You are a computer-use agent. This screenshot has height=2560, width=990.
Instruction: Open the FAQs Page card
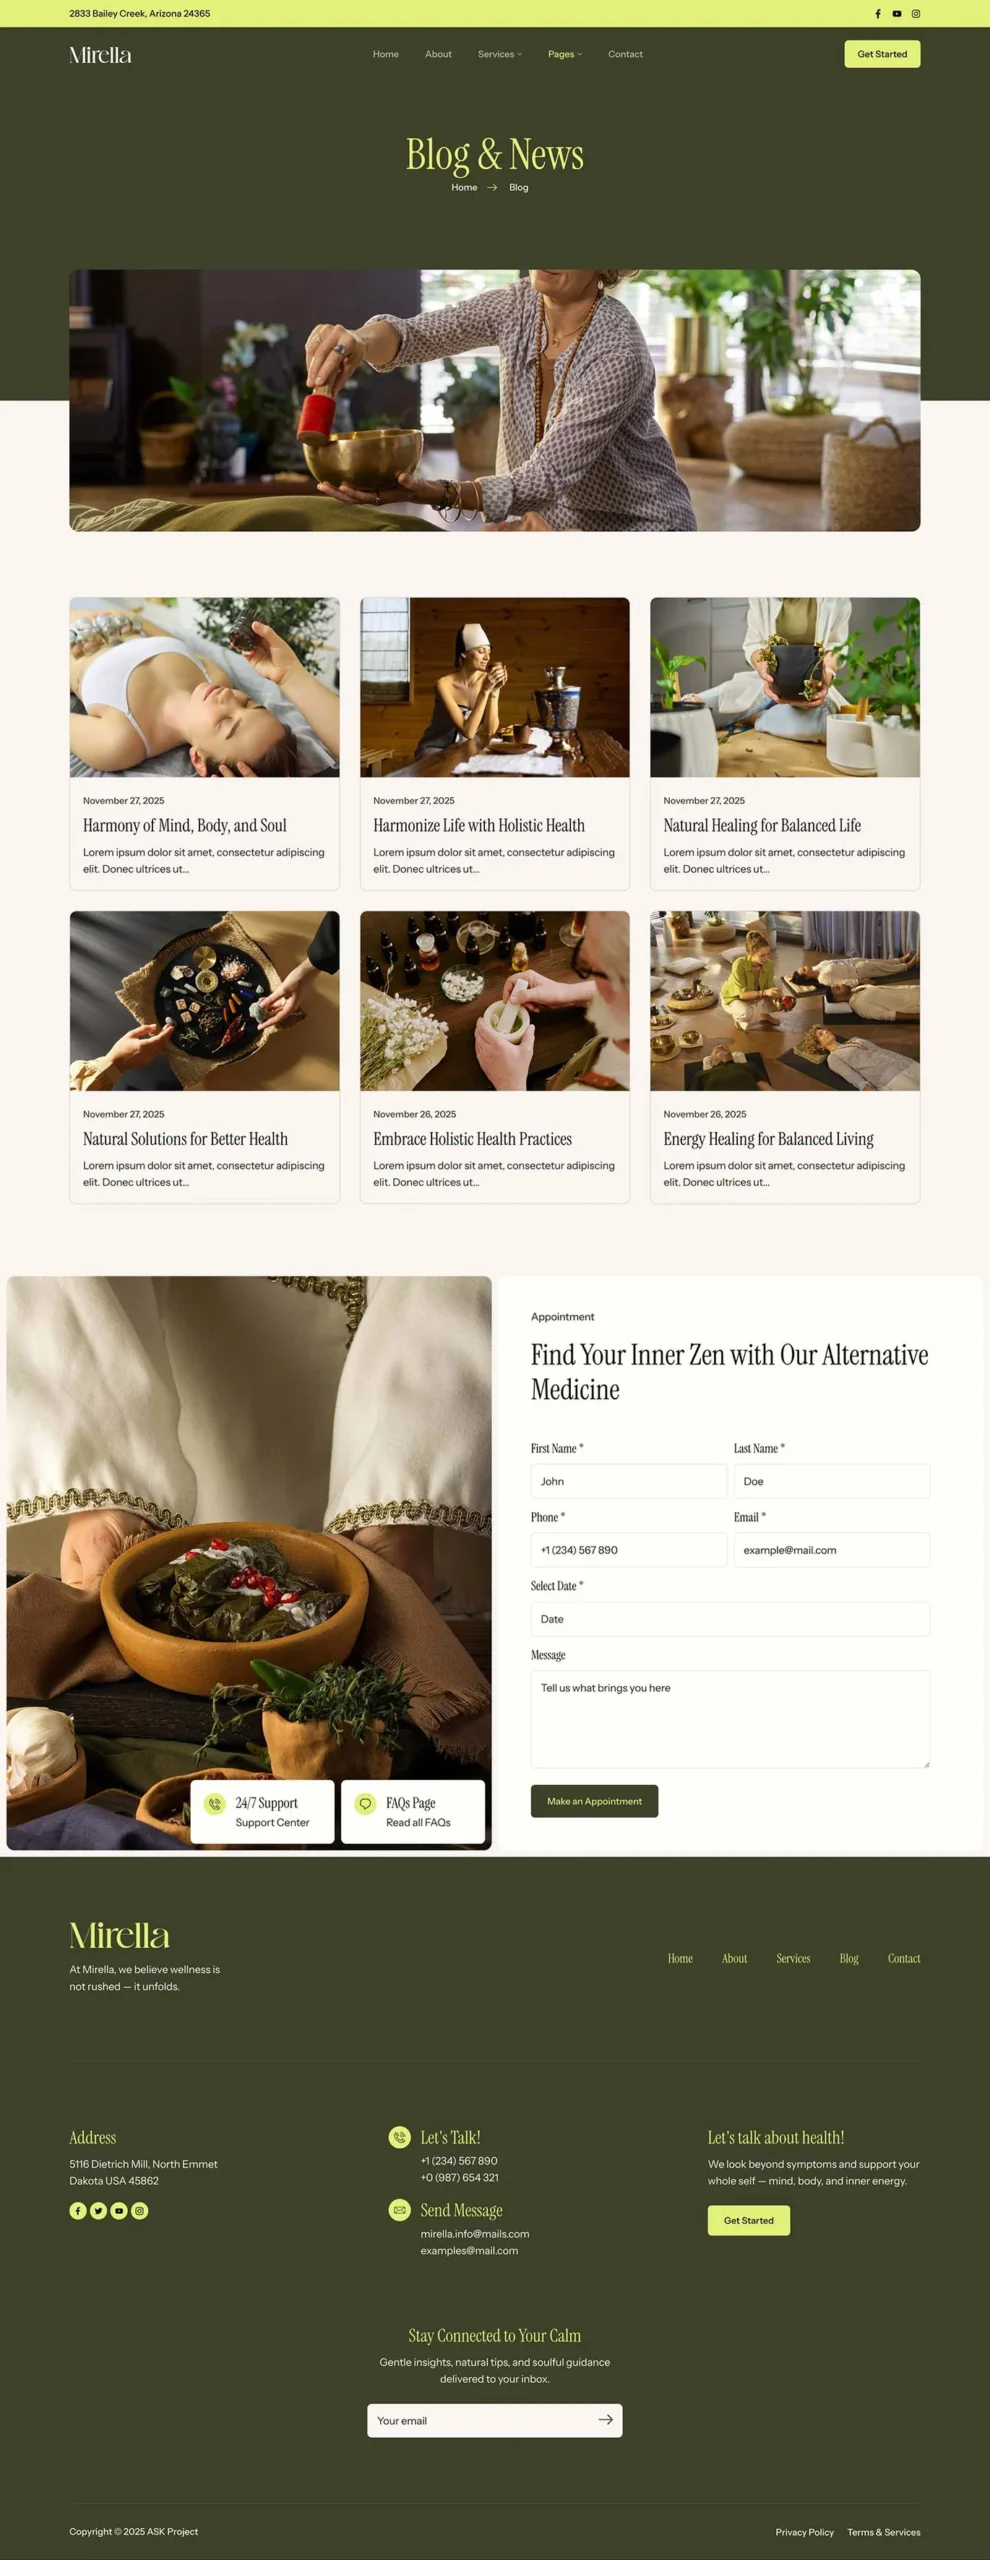click(x=413, y=1811)
